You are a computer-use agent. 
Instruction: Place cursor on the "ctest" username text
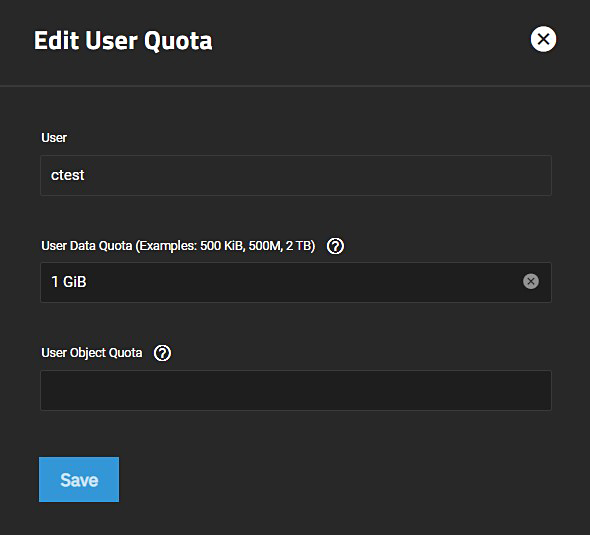tap(68, 175)
